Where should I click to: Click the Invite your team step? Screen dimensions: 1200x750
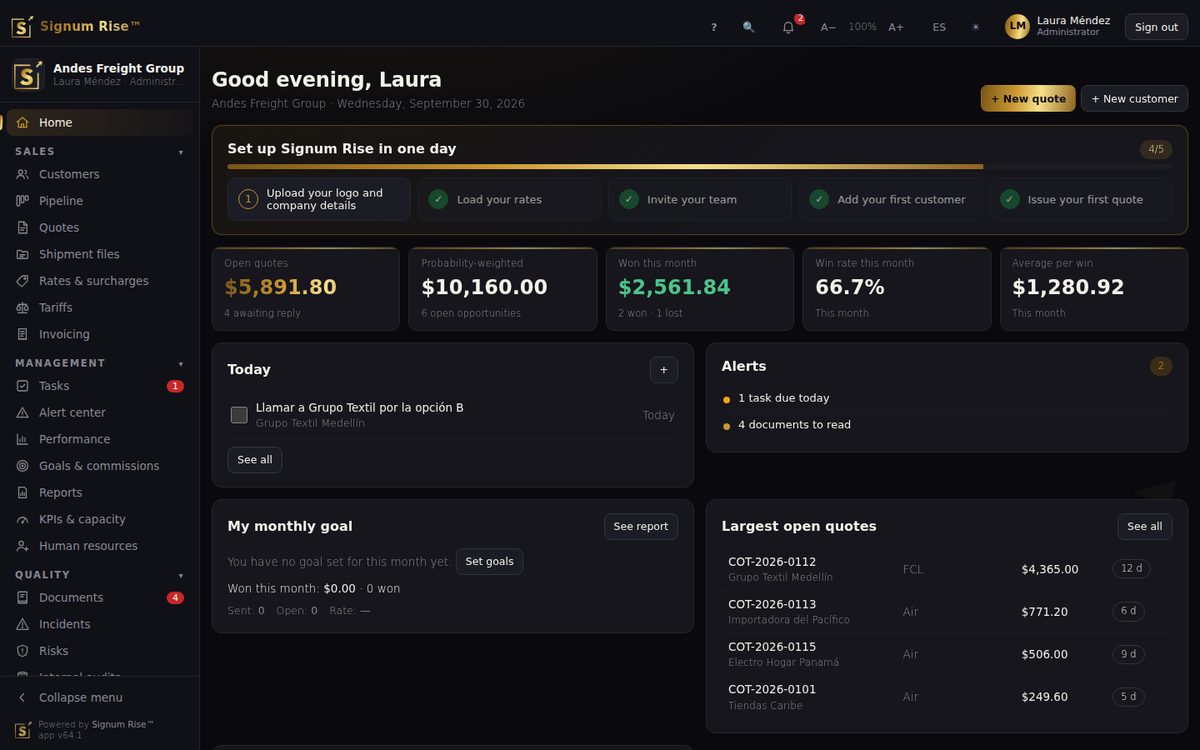[700, 199]
